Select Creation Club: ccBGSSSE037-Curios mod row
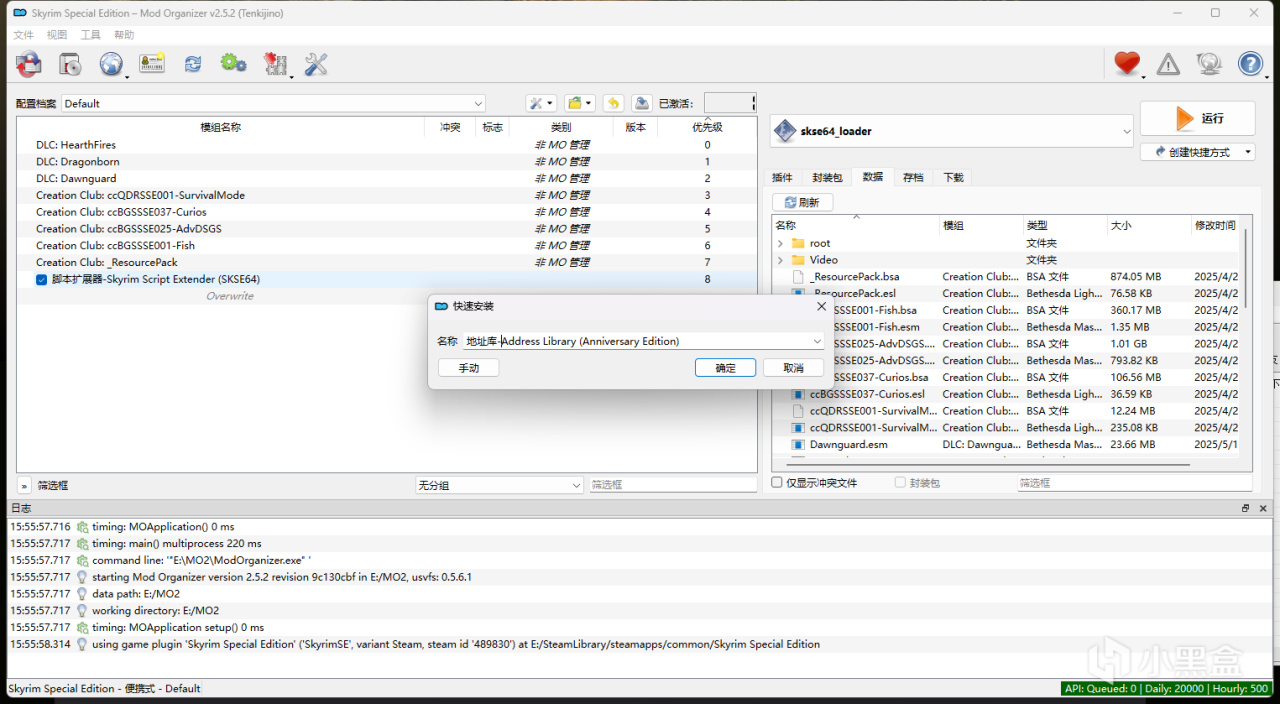This screenshot has width=1280, height=704. [387, 212]
